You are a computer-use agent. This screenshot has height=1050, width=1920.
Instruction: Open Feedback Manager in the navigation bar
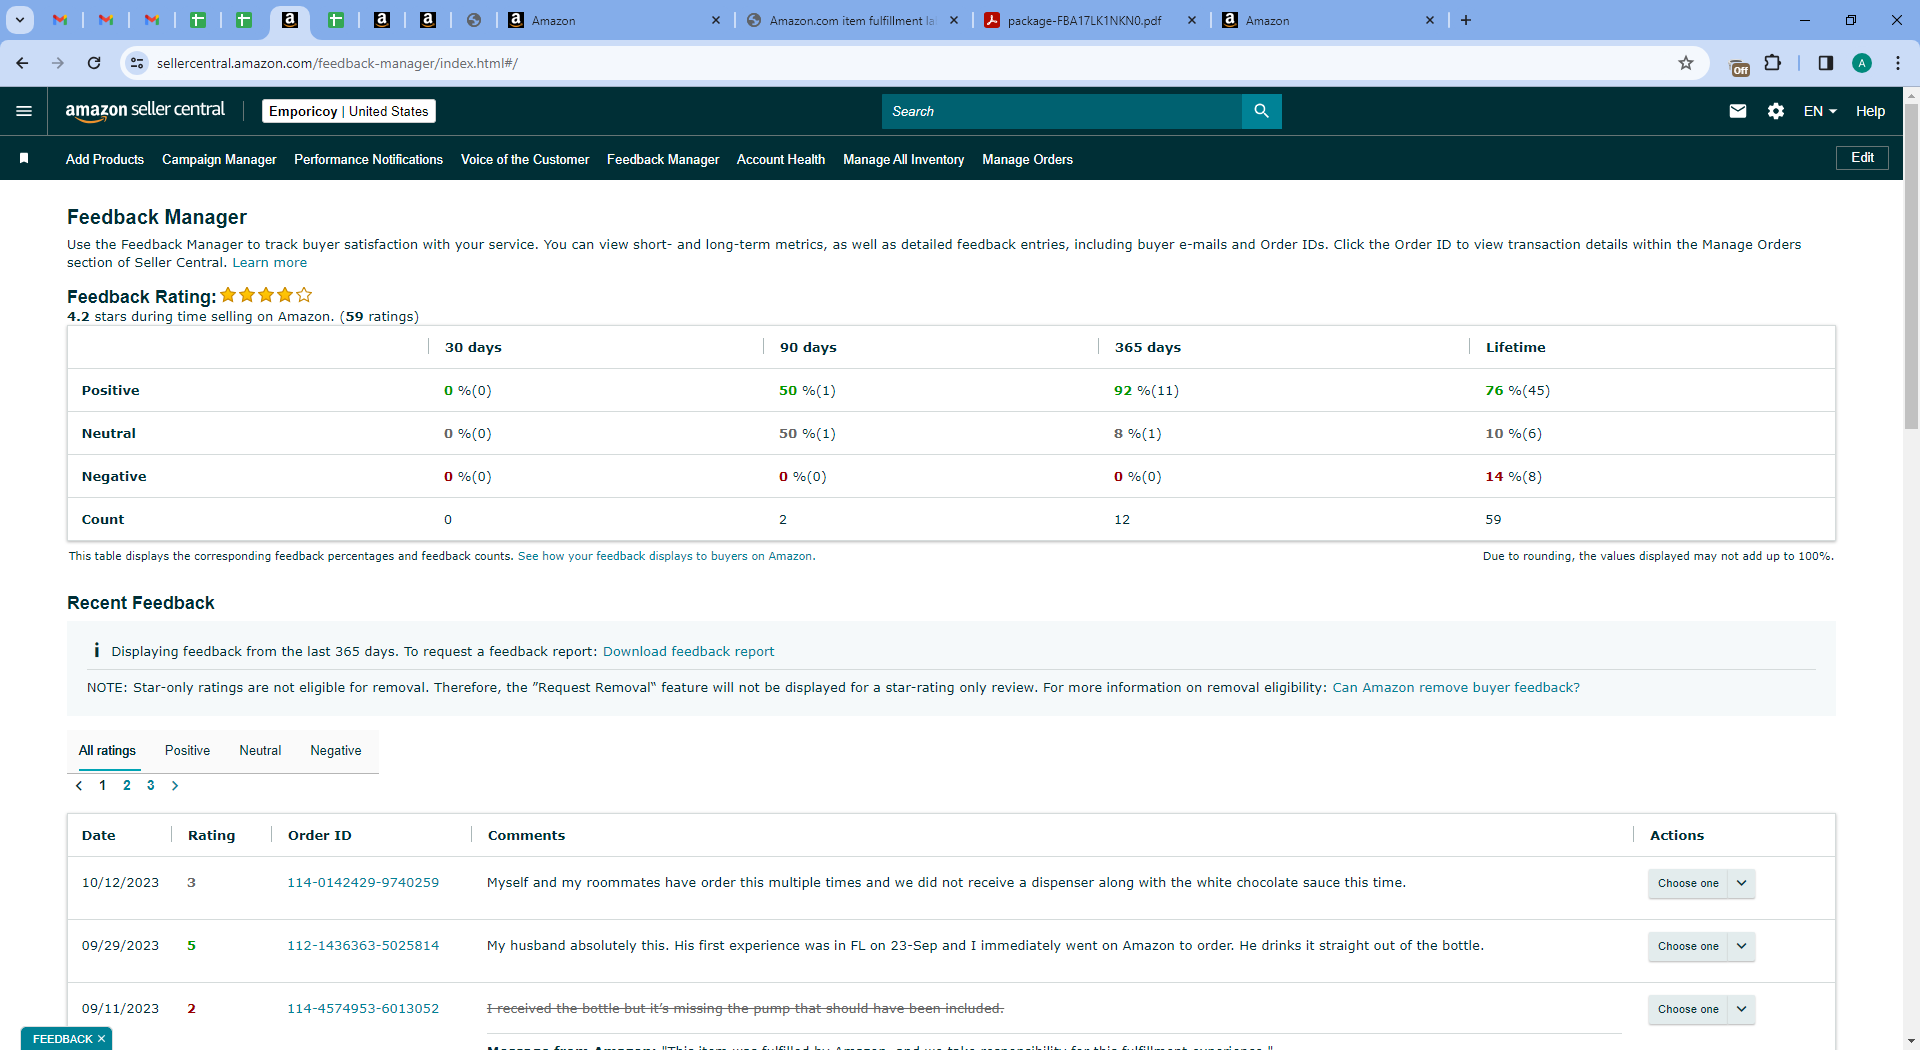(663, 159)
